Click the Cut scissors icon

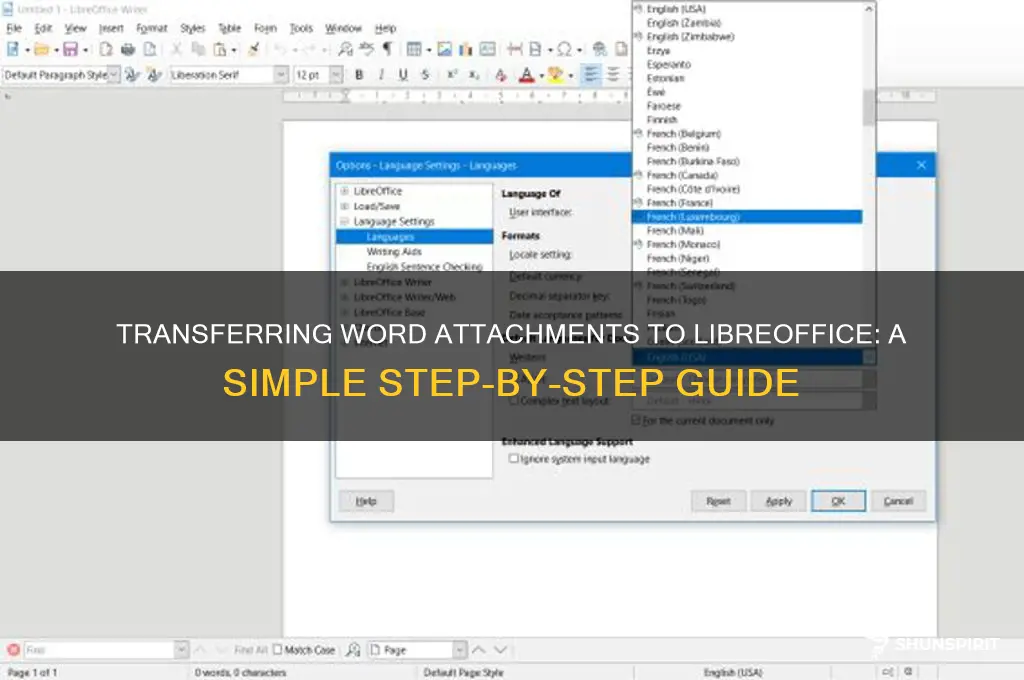(176, 49)
